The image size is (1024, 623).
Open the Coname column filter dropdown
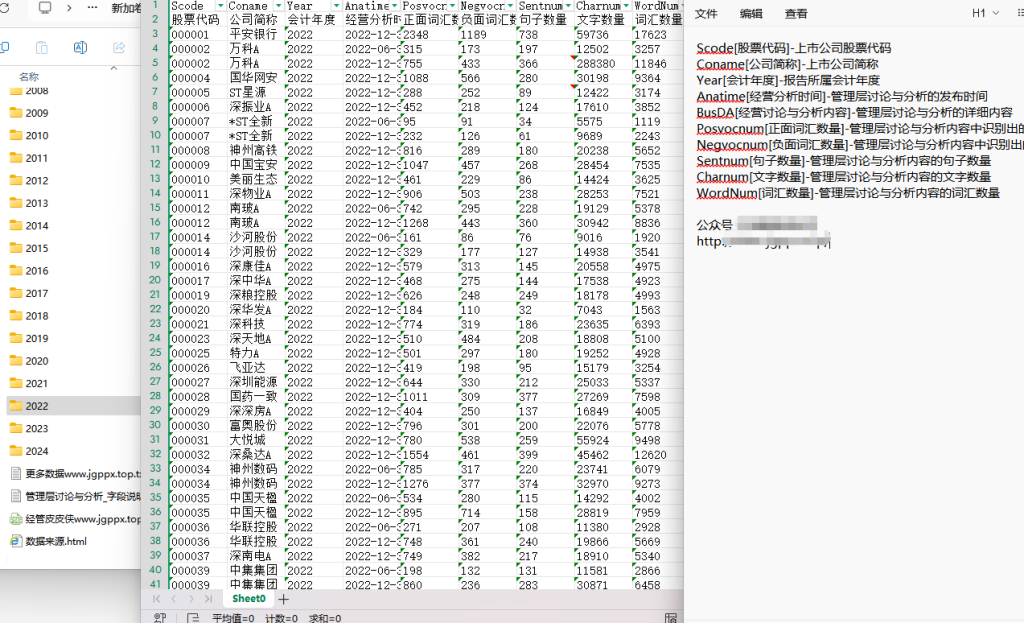tap(279, 6)
